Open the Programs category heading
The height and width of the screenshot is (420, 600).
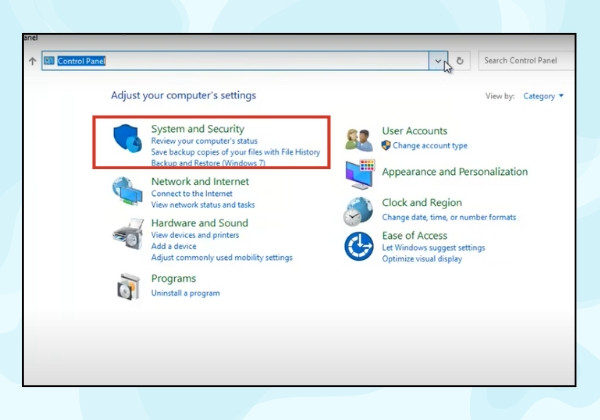[x=173, y=278]
